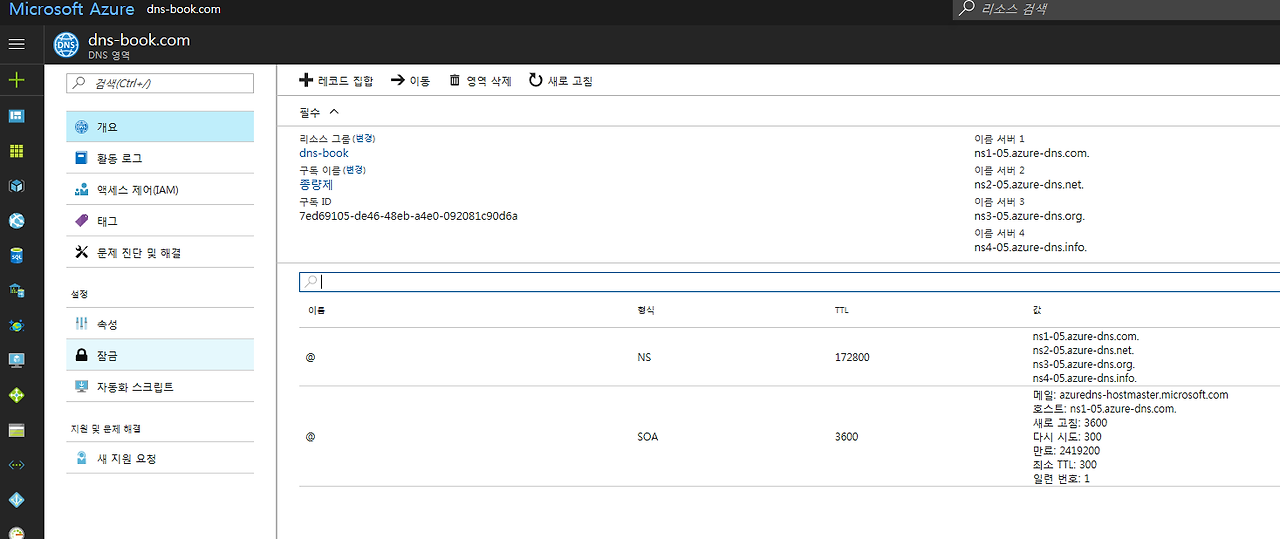Focus the 검색(Ctrl+/) menu search box

[x=160, y=83]
